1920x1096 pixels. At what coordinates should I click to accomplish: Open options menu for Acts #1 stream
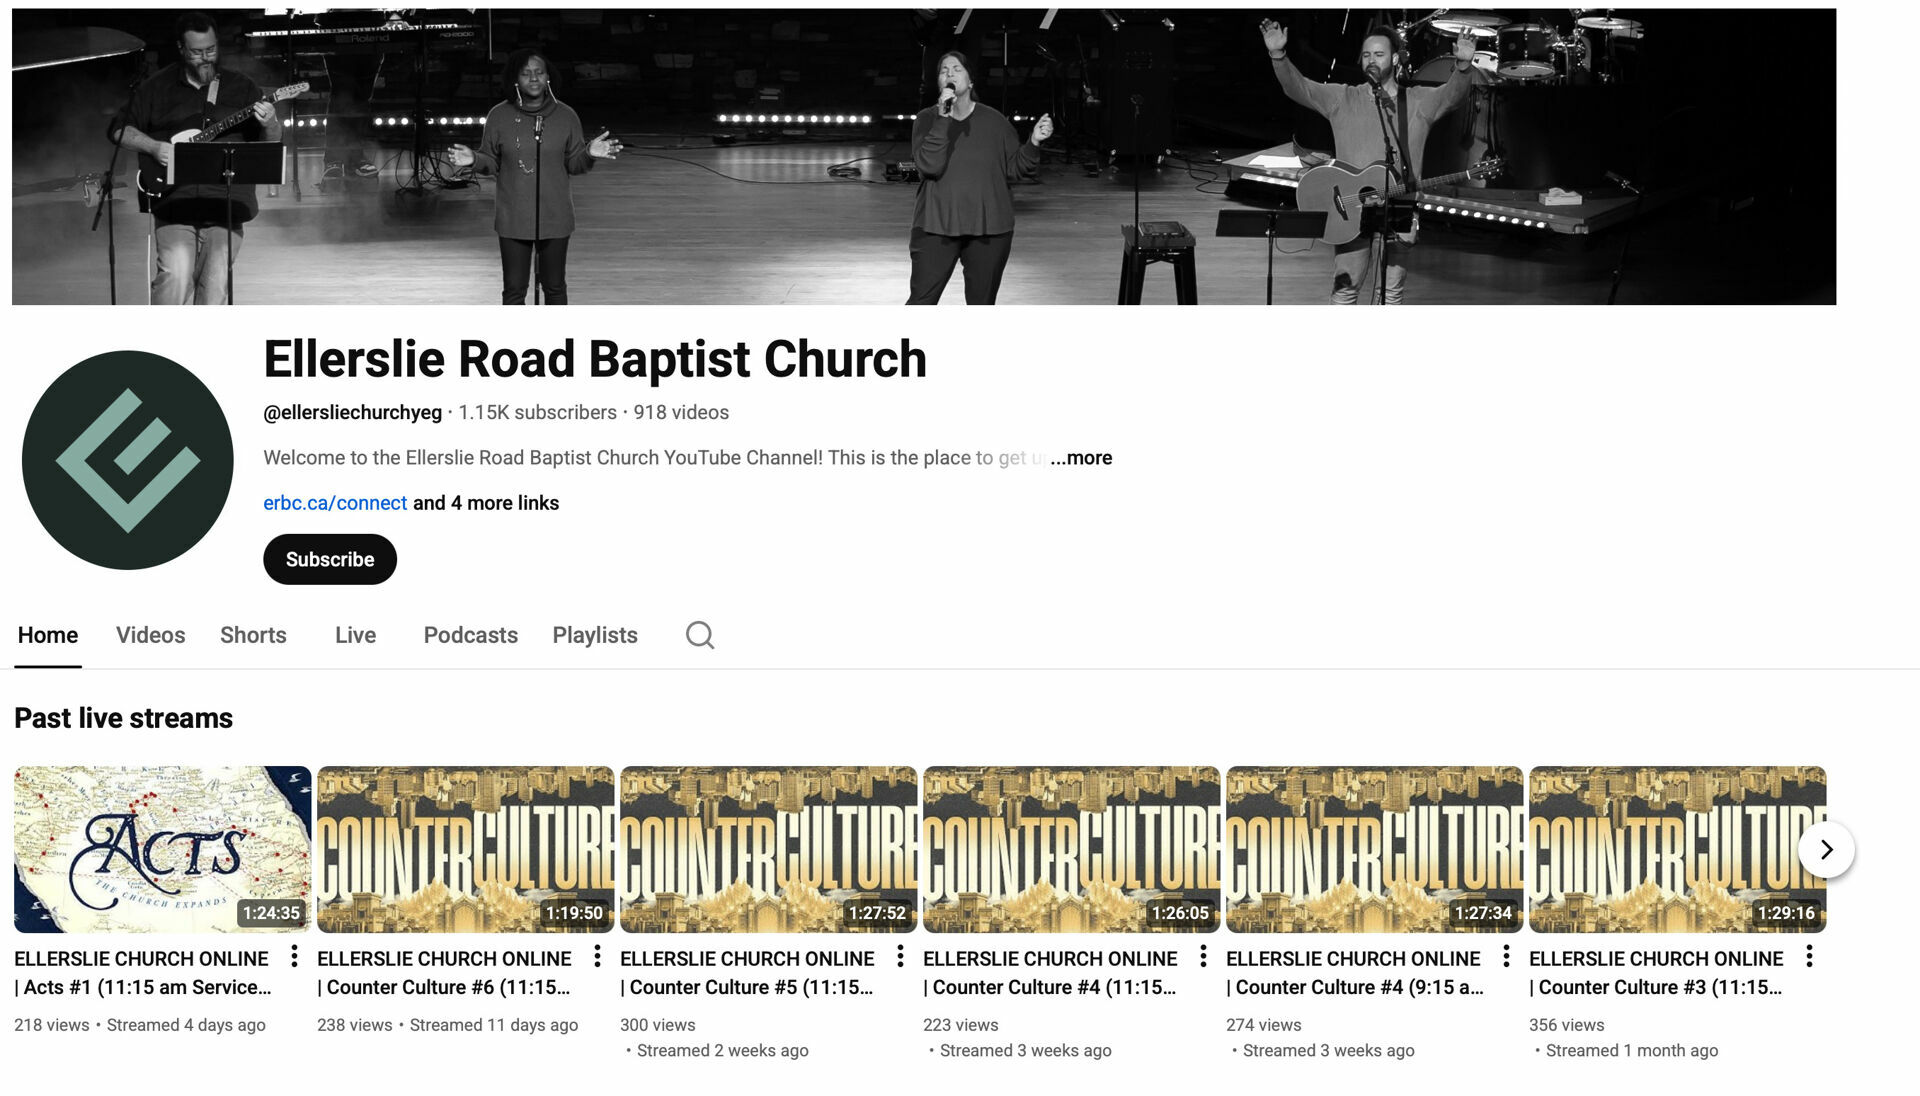click(294, 957)
